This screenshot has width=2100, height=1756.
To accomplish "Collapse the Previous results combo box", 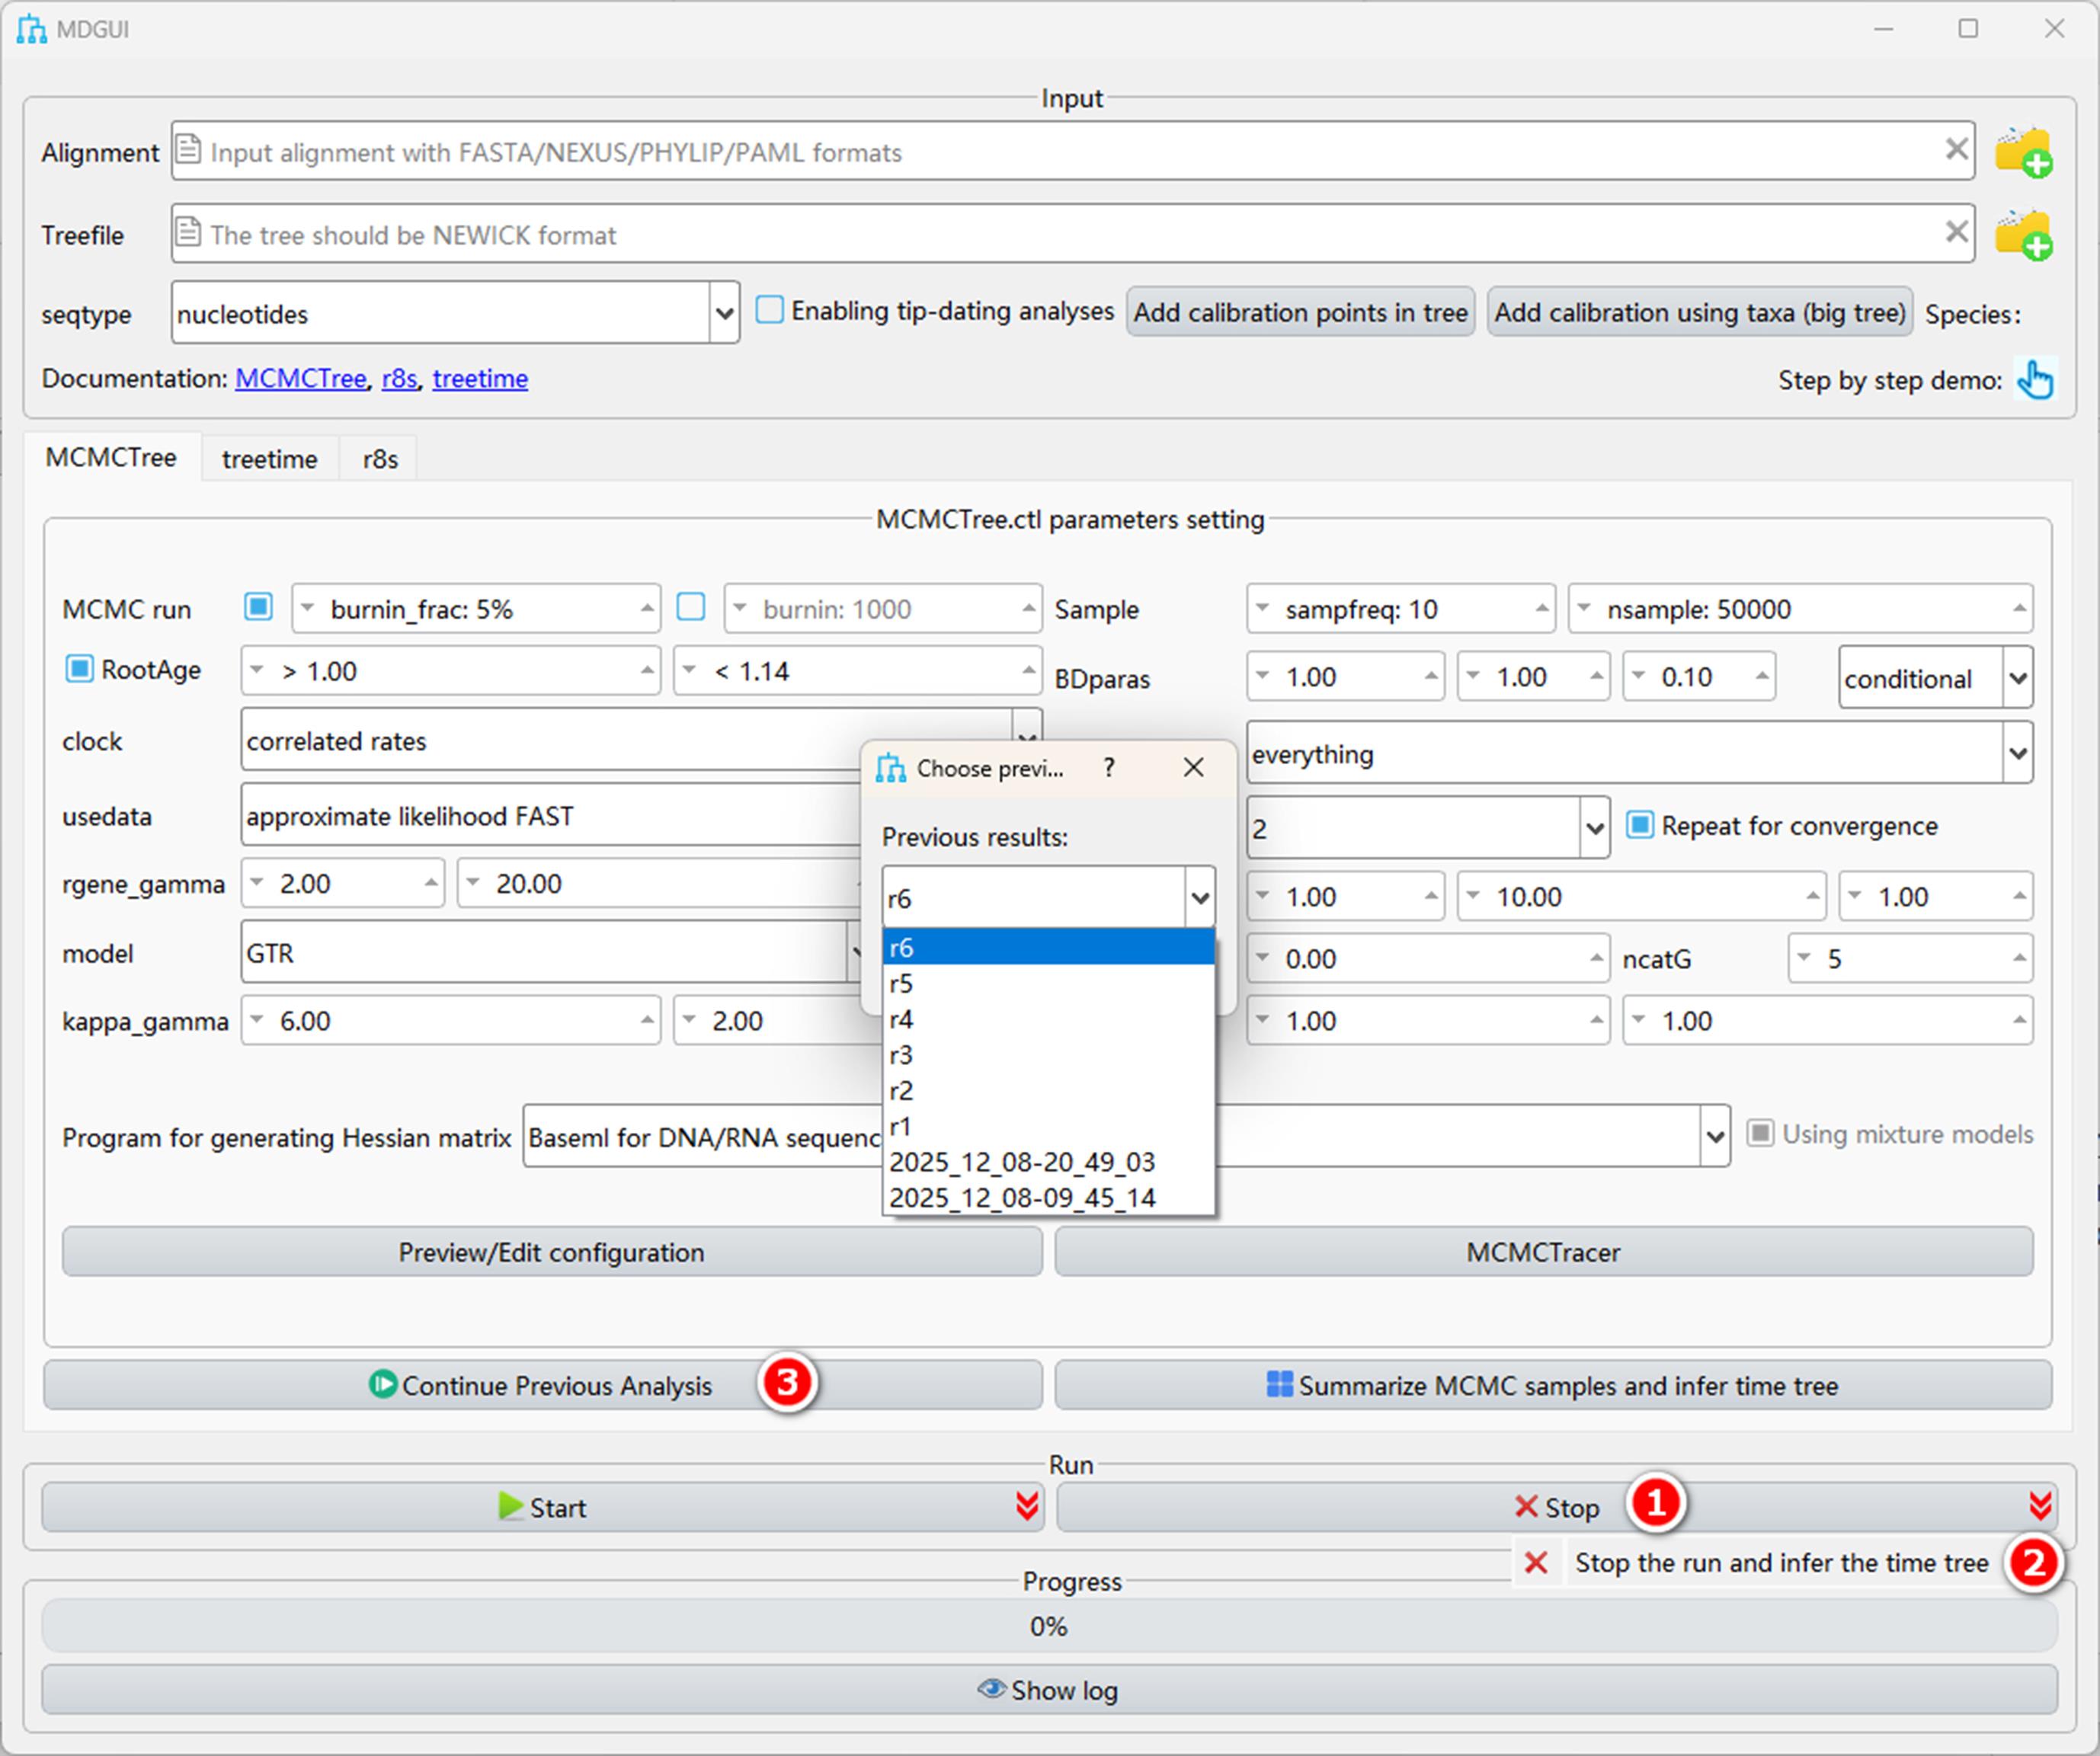I will click(1200, 898).
